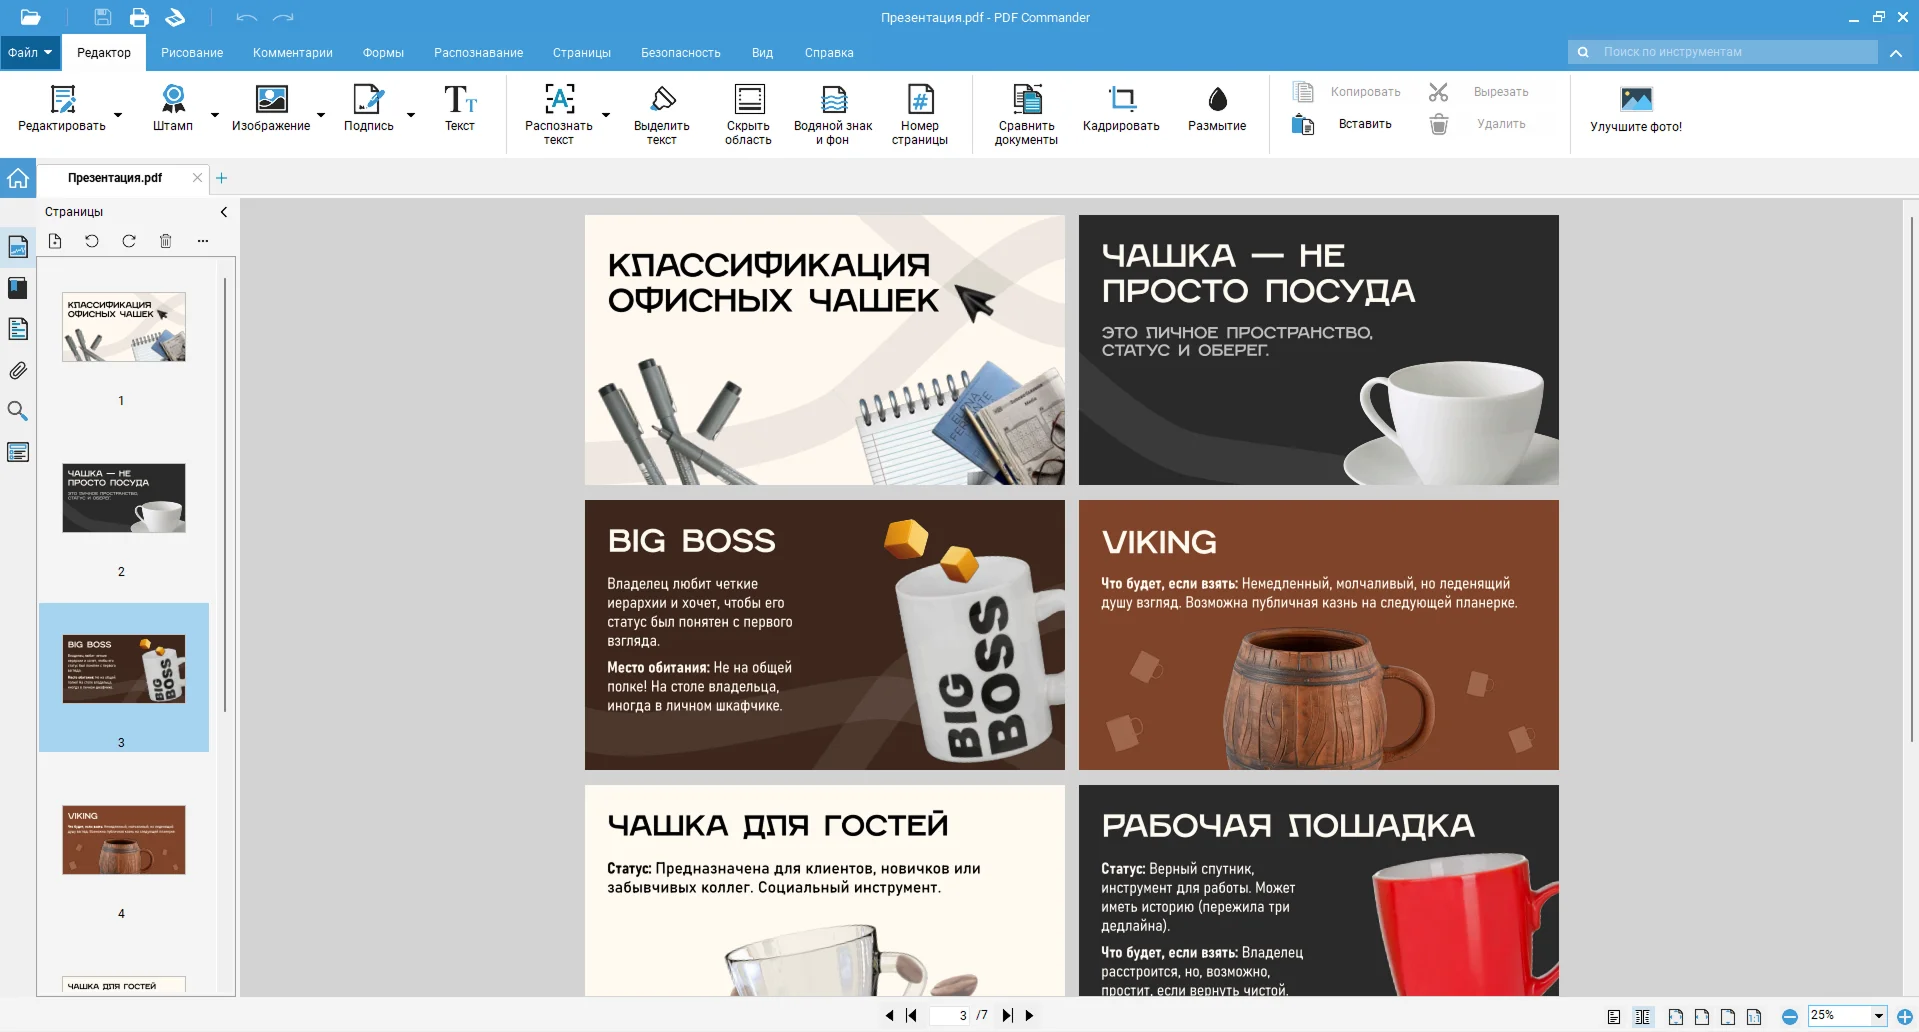Enable actual size 1:1 view
Screen dimensions: 1919x1032
(1754, 1016)
